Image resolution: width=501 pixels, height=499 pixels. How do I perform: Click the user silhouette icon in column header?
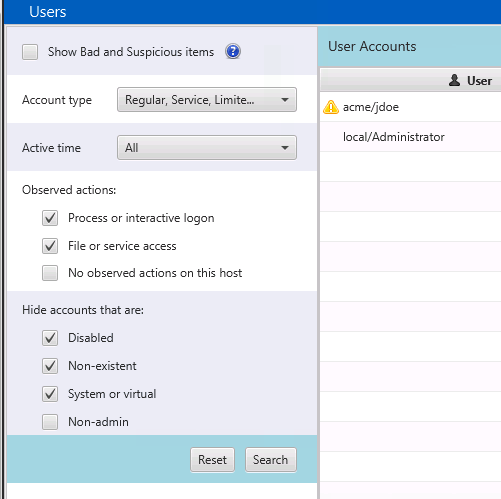pyautogui.click(x=454, y=81)
